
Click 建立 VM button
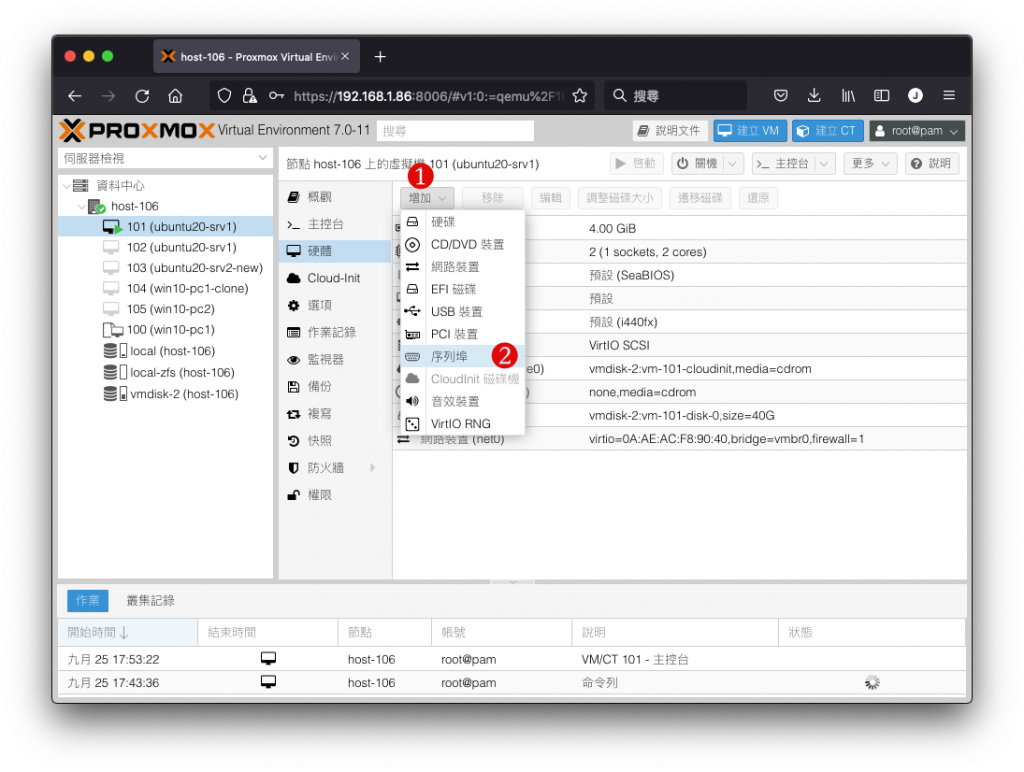(750, 131)
